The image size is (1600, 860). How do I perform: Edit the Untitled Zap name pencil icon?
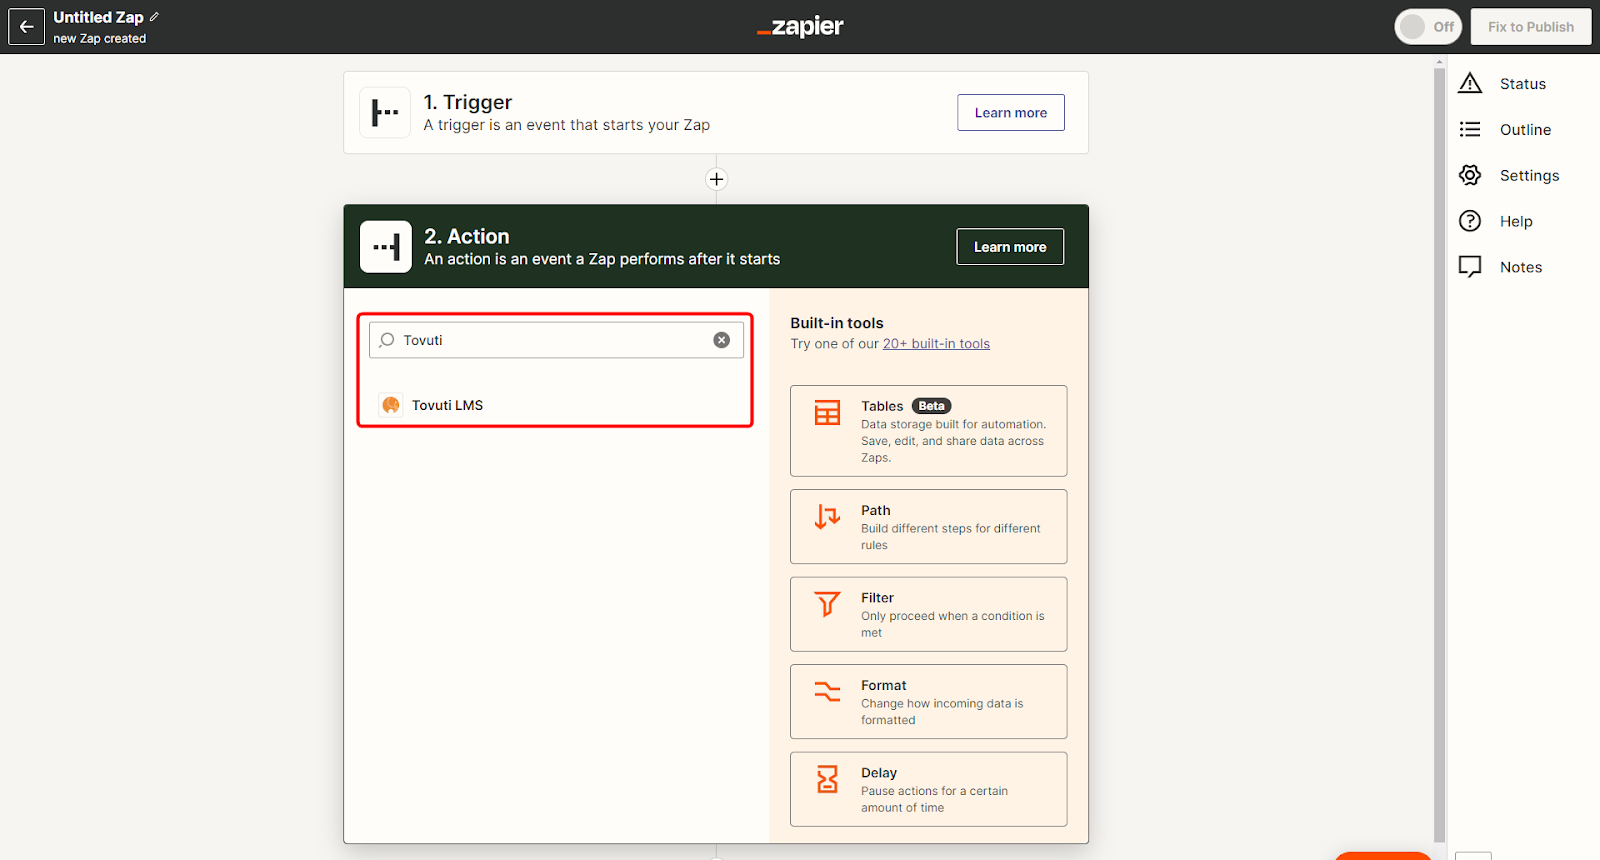(x=154, y=17)
